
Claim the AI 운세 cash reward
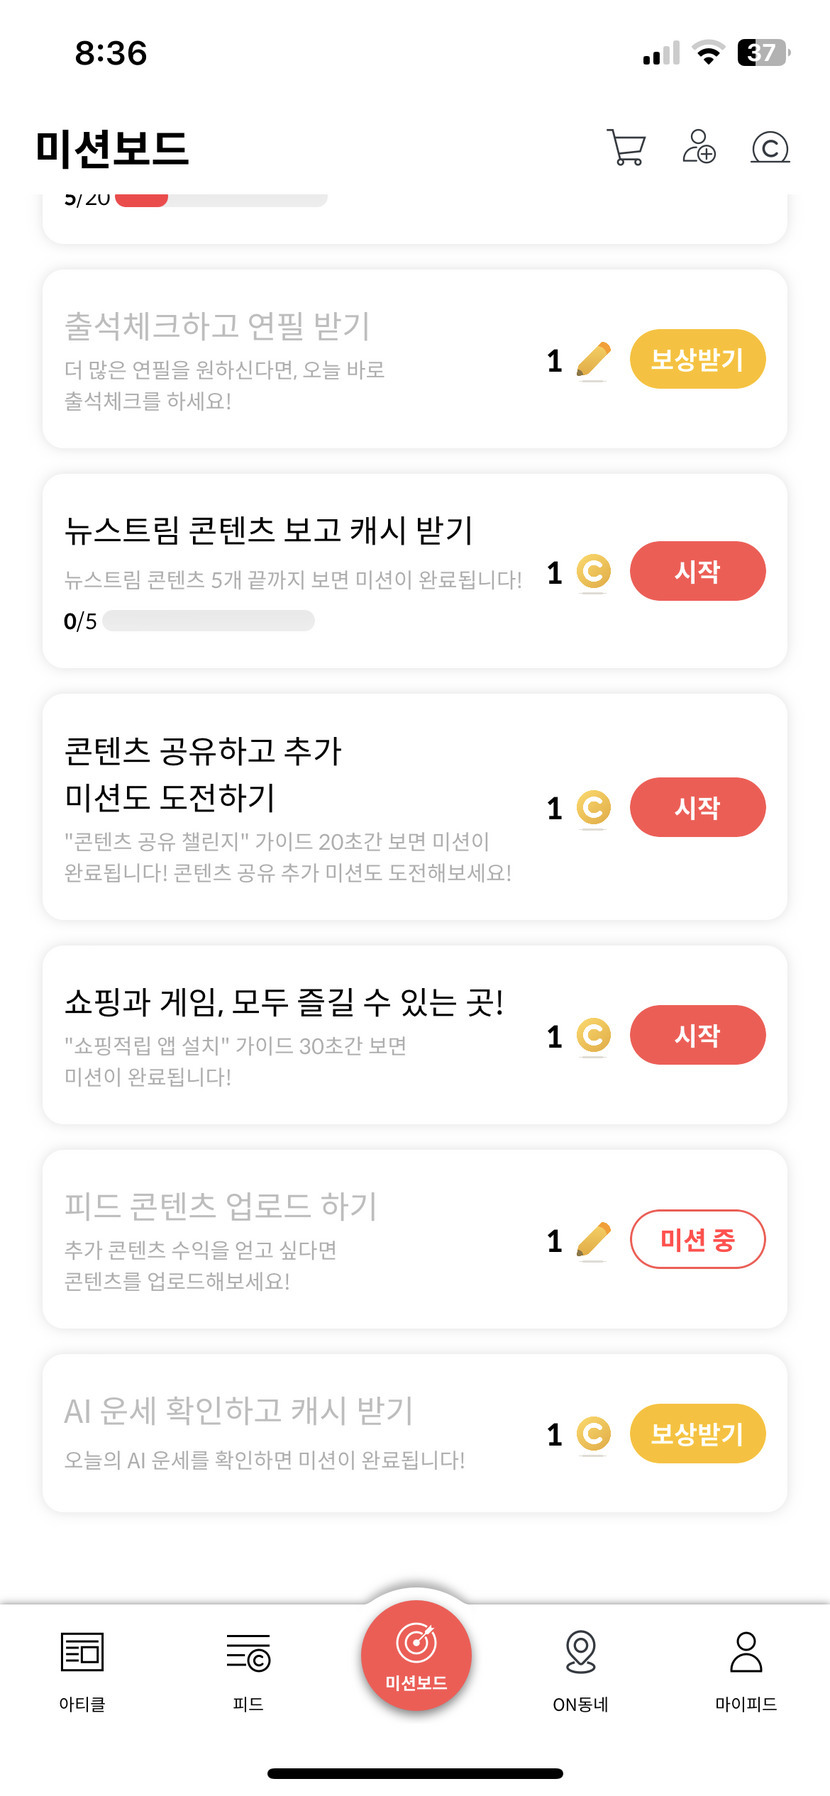click(697, 1434)
